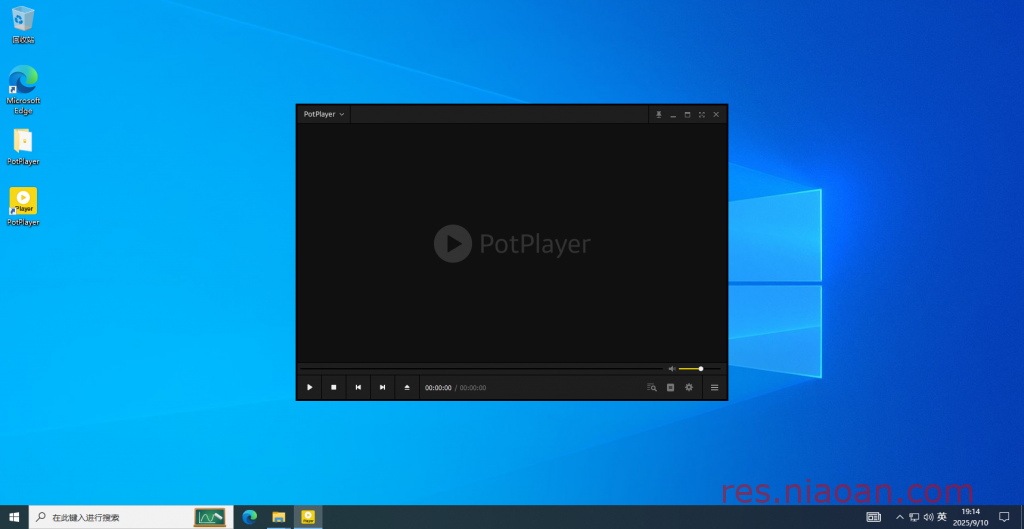Open the clock showing 19:14

(x=970, y=517)
